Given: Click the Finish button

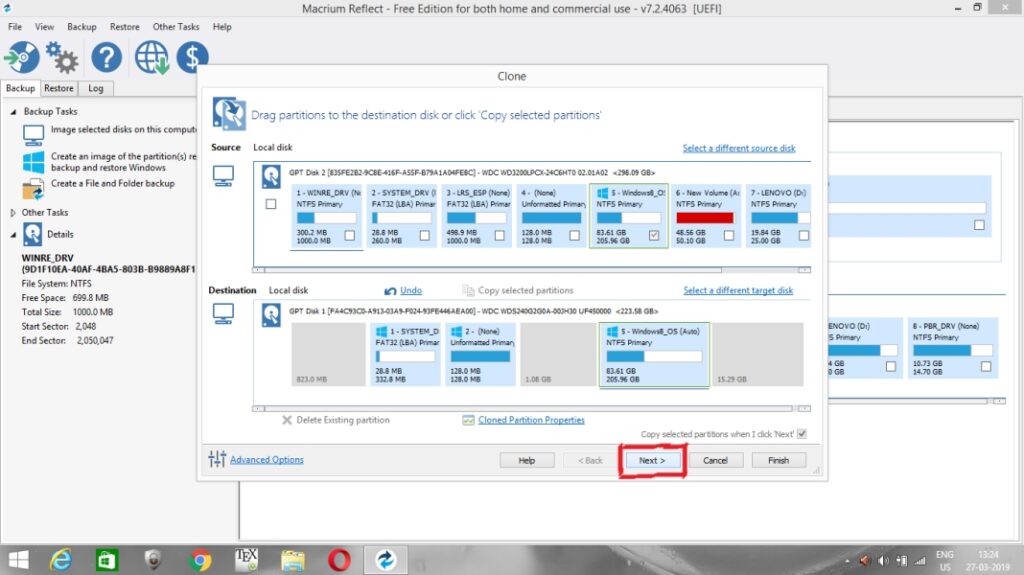Looking at the screenshot, I should coord(778,460).
